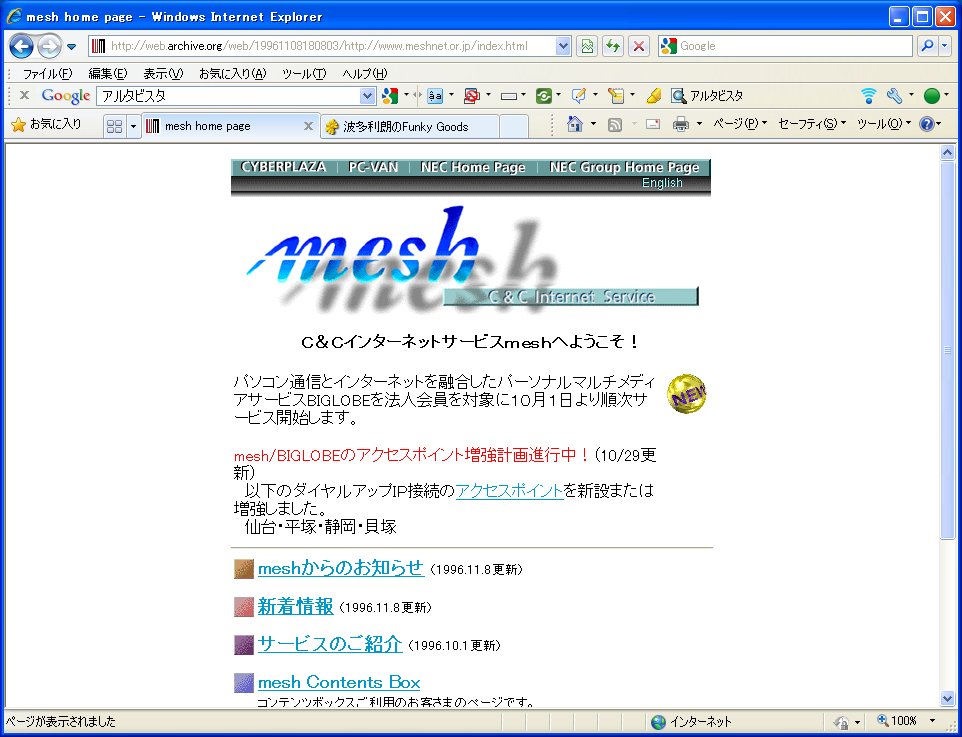Click the Google Toolbar colored search icon
962x737 pixels.
click(x=390, y=96)
